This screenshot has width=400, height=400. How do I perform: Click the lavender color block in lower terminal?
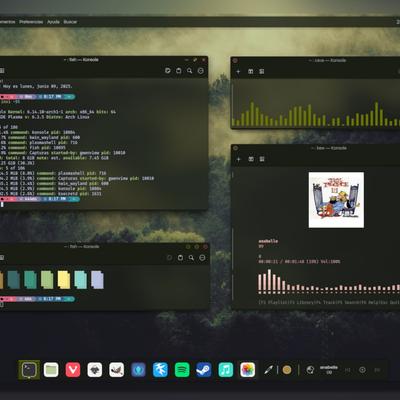(x=97, y=280)
